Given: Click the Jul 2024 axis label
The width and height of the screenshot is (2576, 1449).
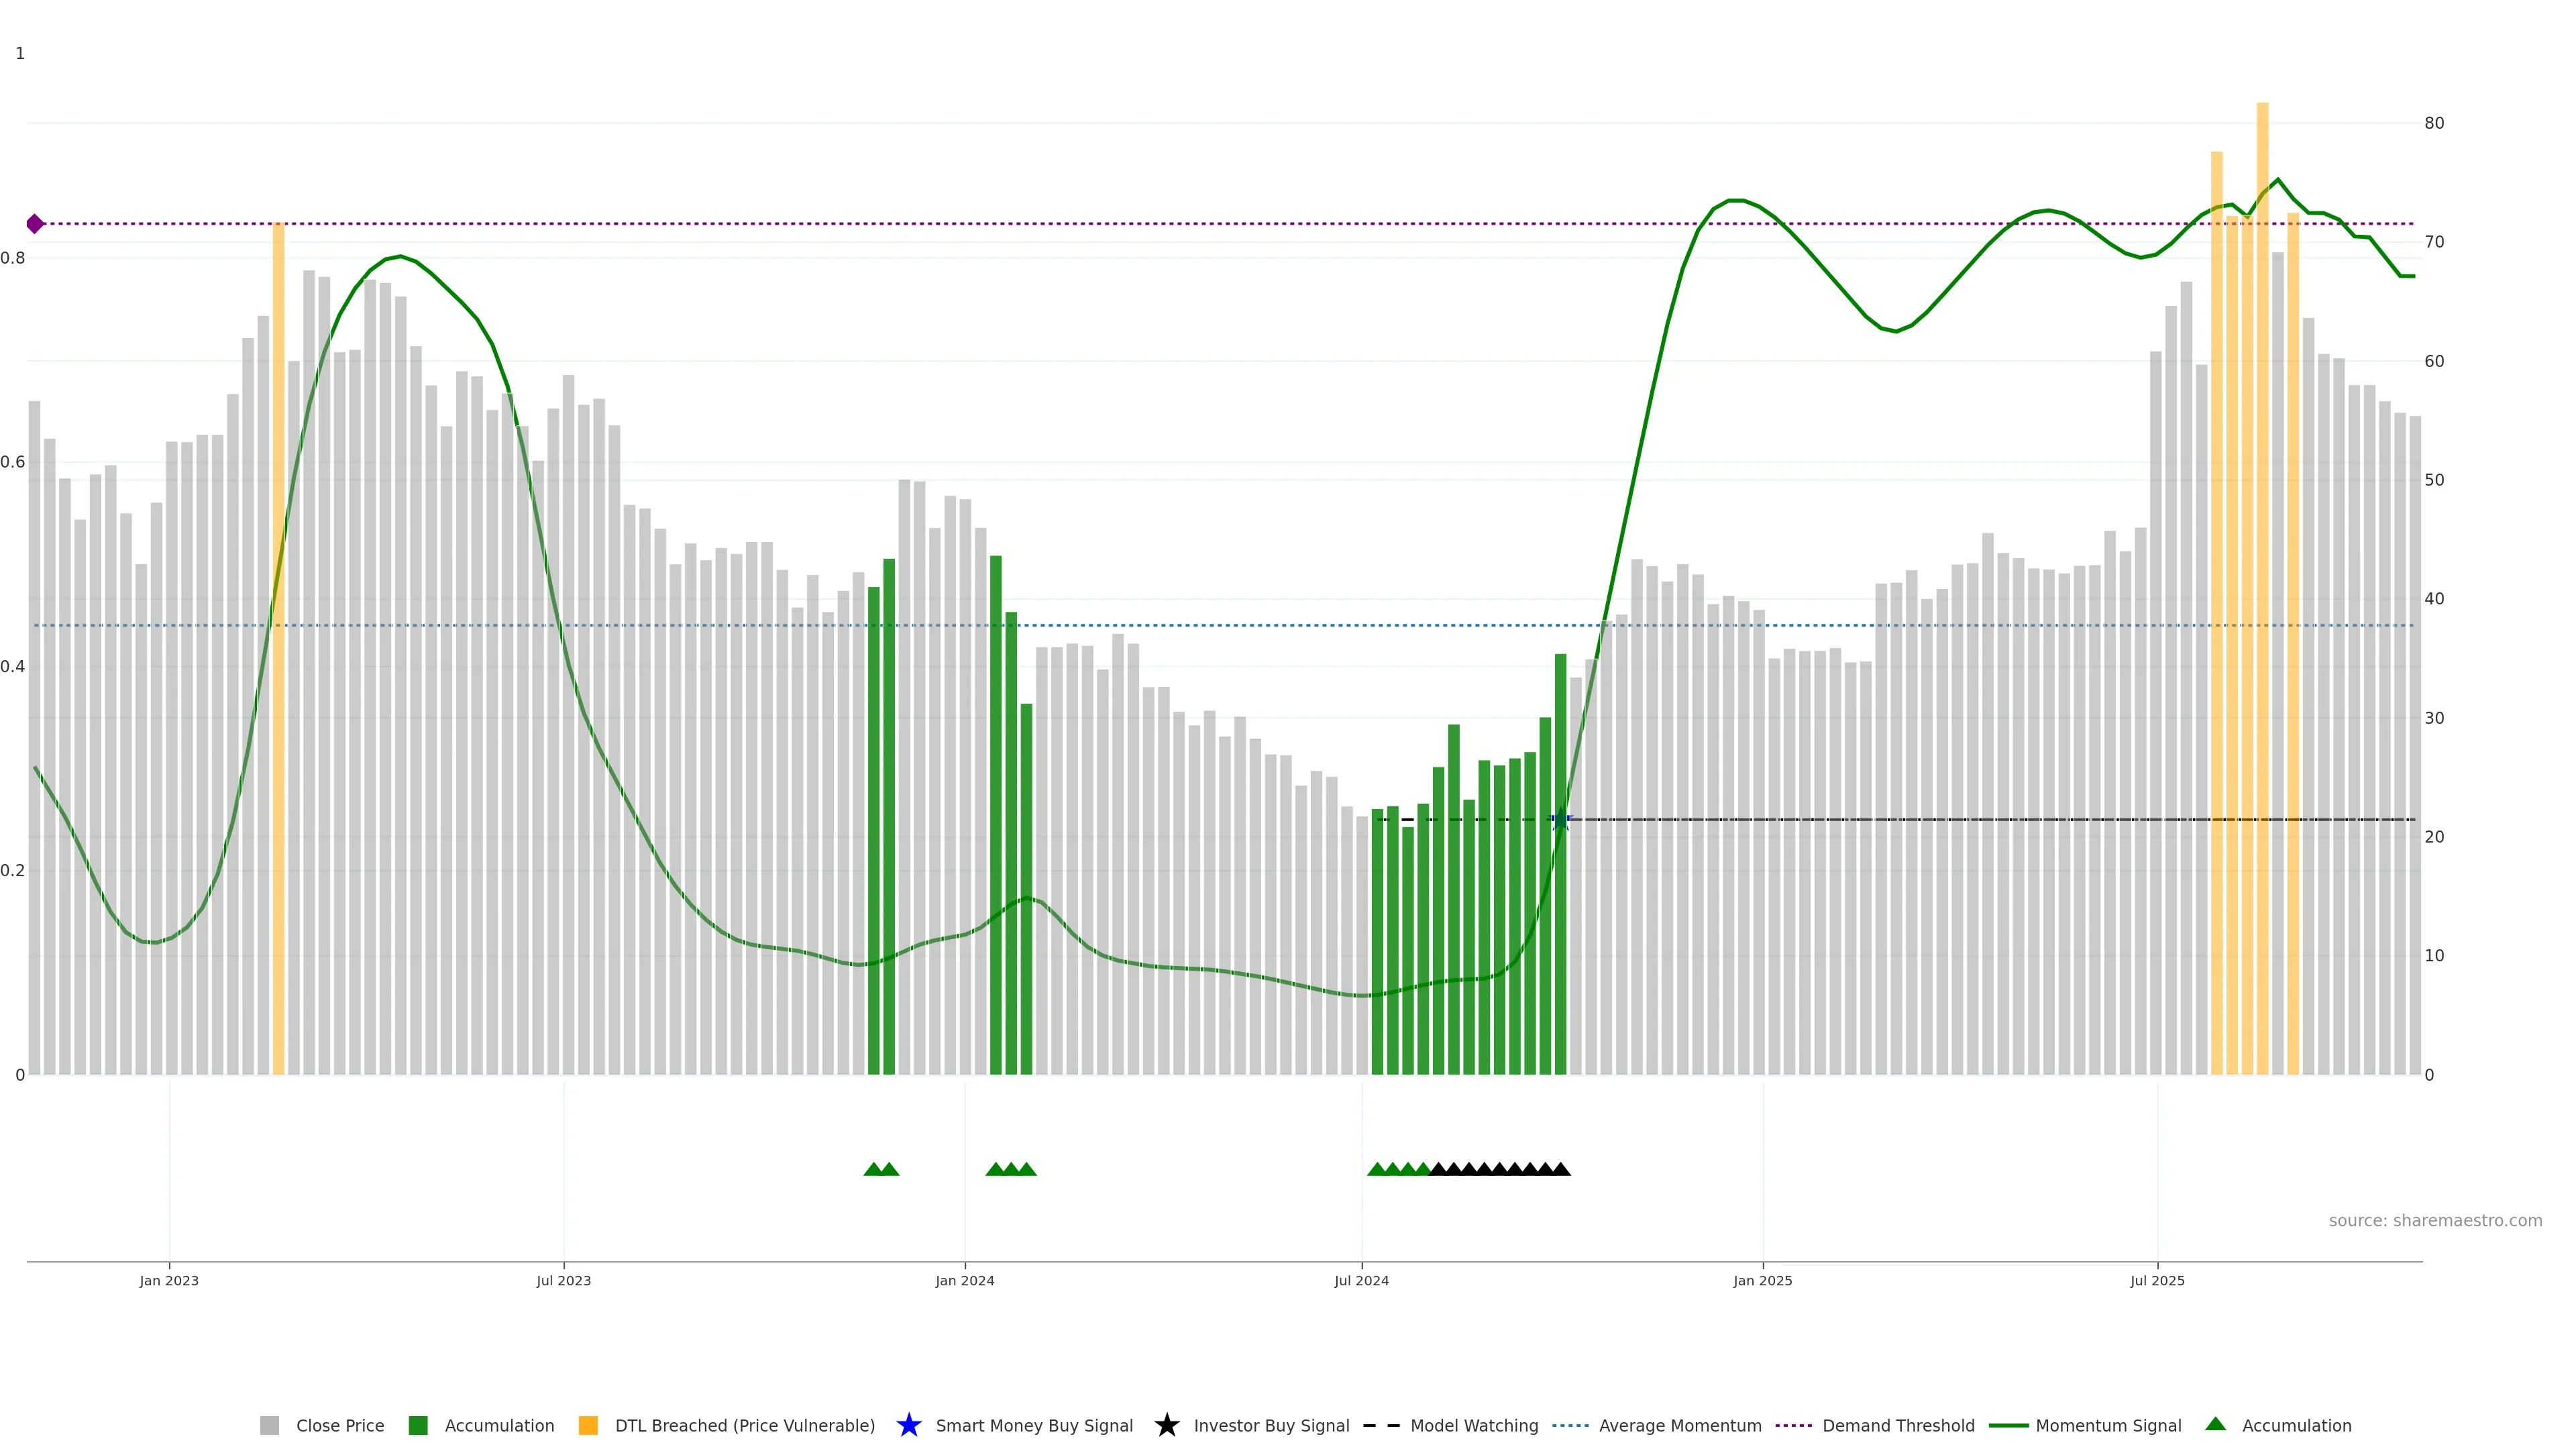Looking at the screenshot, I should click(x=1361, y=1280).
